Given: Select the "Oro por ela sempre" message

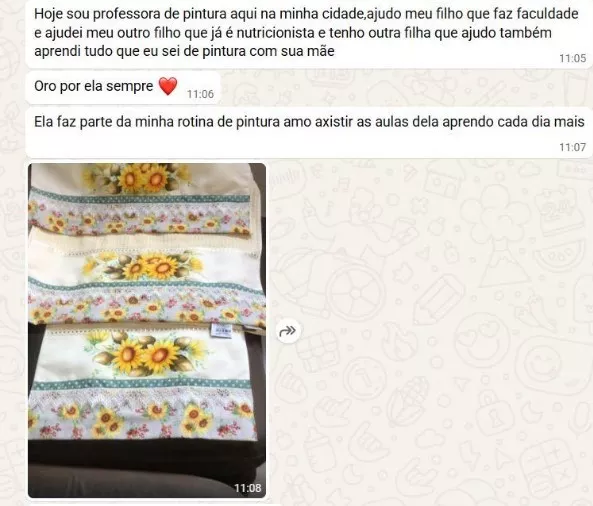Looking at the screenshot, I should pos(123,87).
